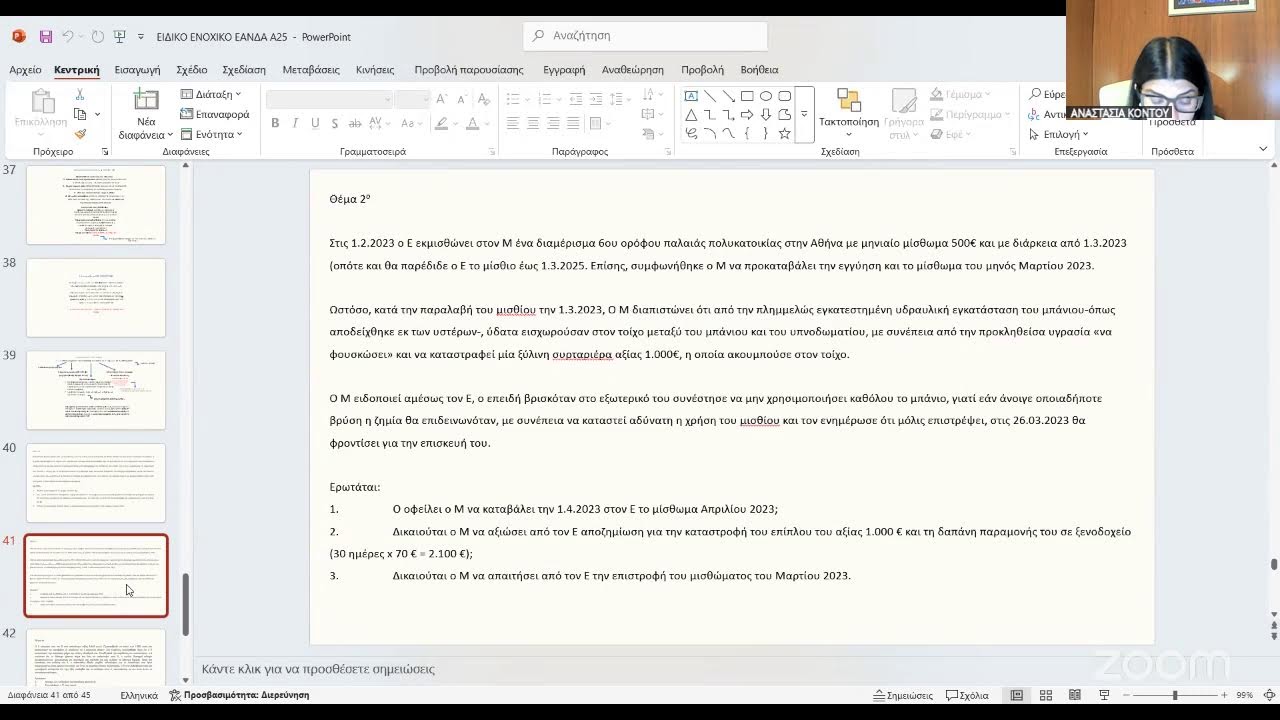Viewport: 1280px width, 720px height.
Task: Click Προσβασιμότητα: Διερεύνηση in status bar
Action: [239, 695]
